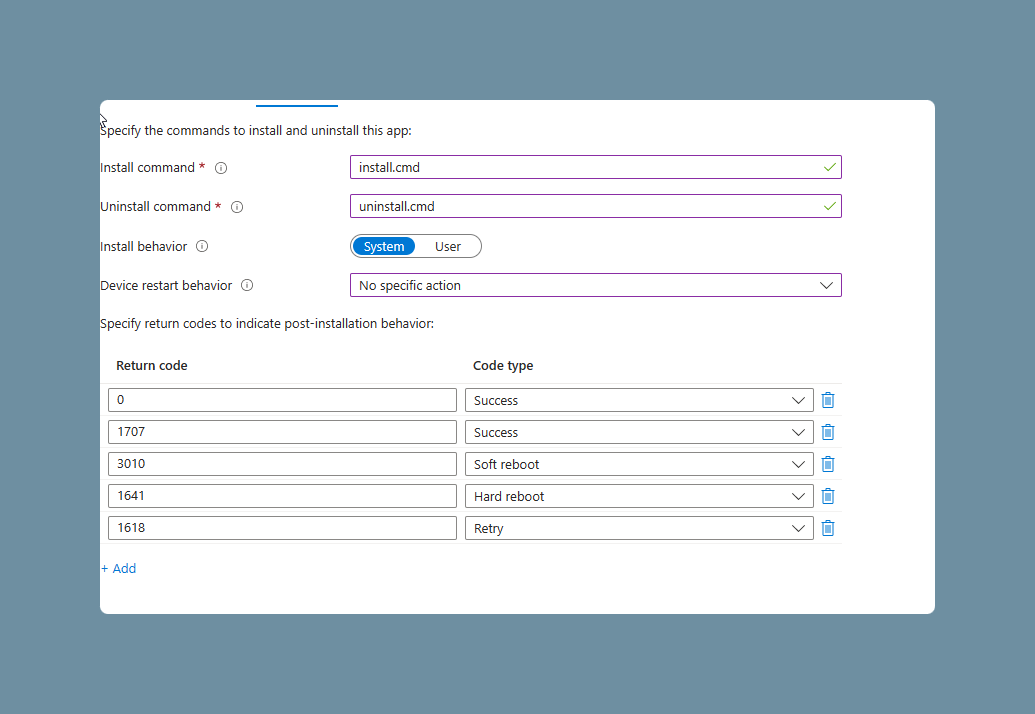Open code type dropdown for code 0

click(x=639, y=400)
